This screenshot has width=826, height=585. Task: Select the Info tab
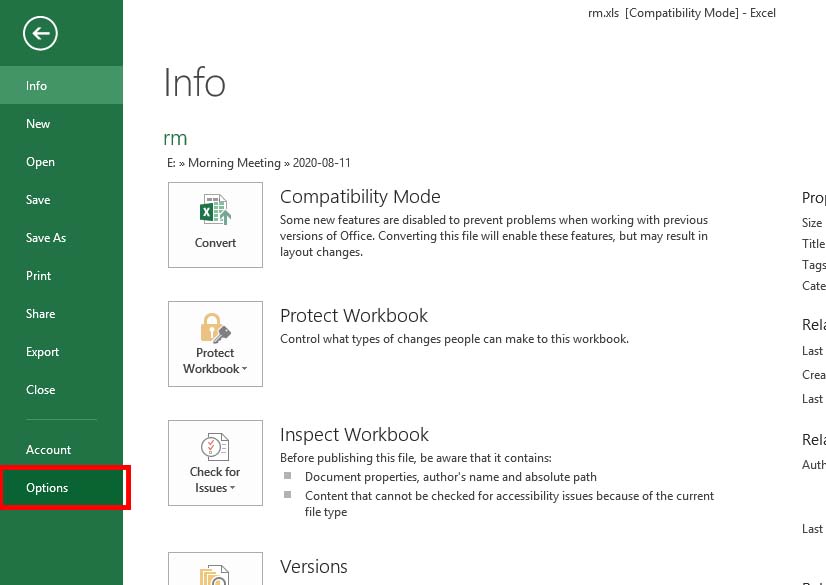click(x=36, y=85)
